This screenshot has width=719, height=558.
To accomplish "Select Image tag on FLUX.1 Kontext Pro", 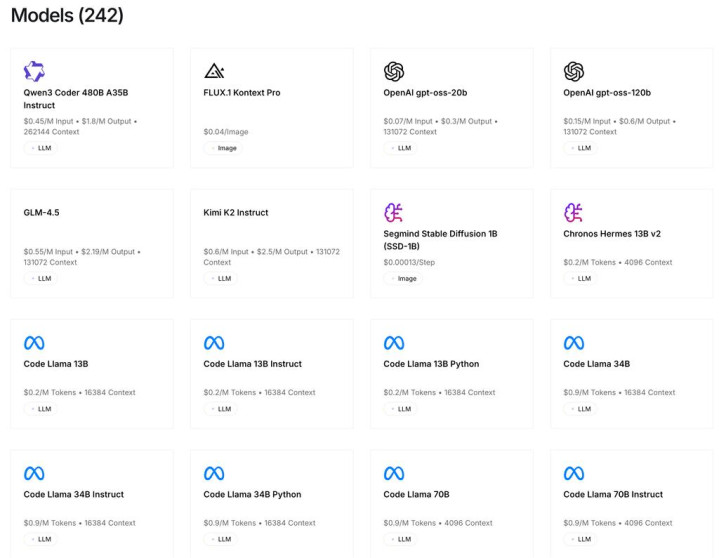I will click(224, 148).
